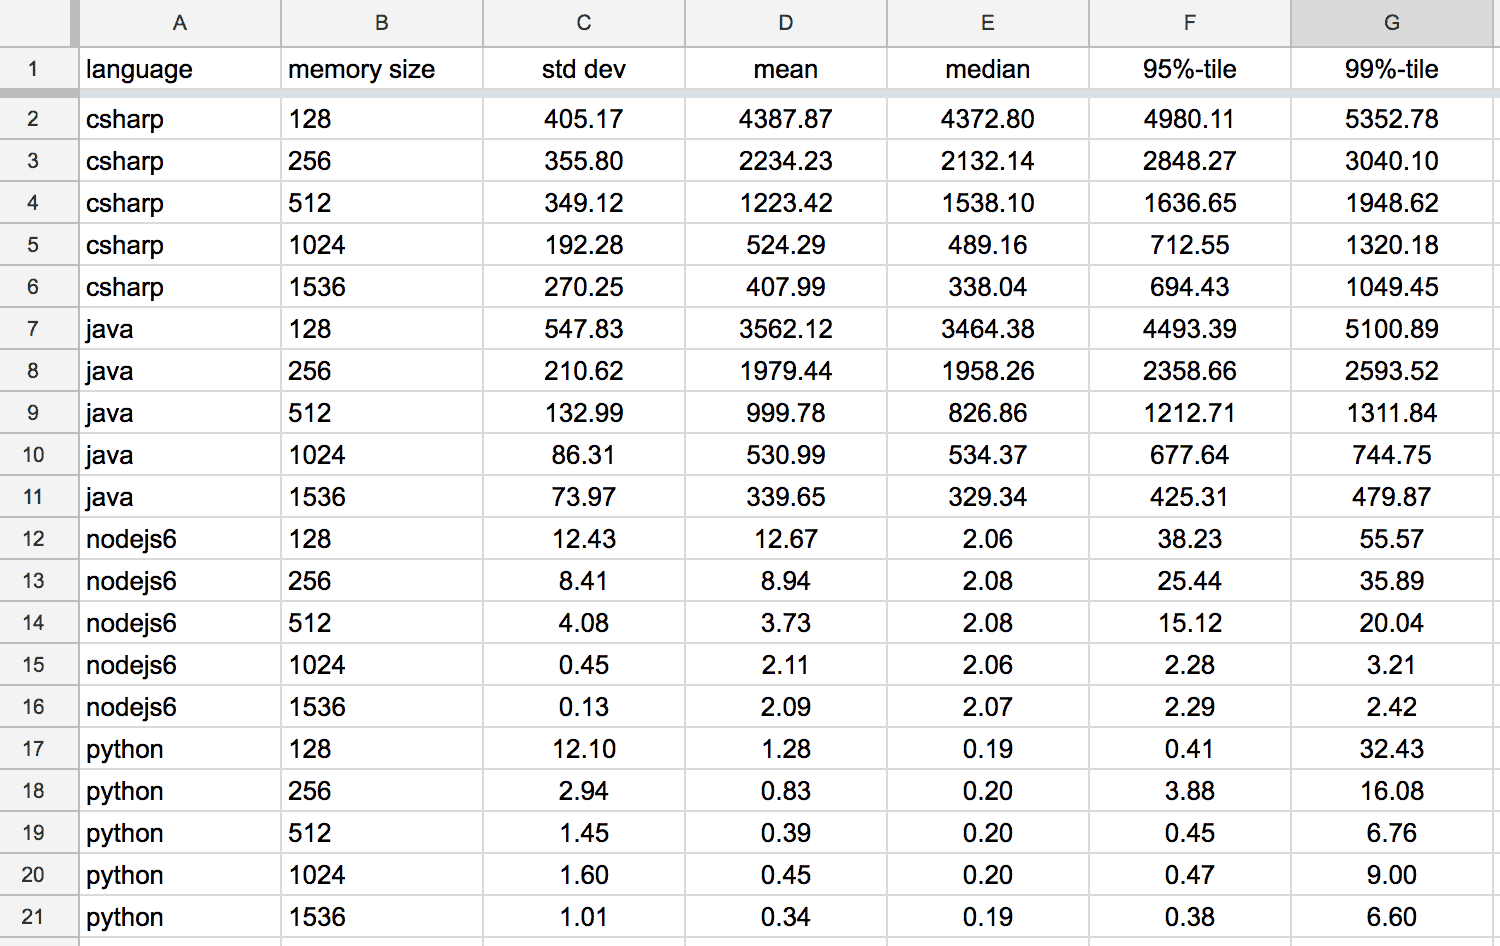The width and height of the screenshot is (1500, 946).
Task: Select column D header
Action: pos(785,22)
